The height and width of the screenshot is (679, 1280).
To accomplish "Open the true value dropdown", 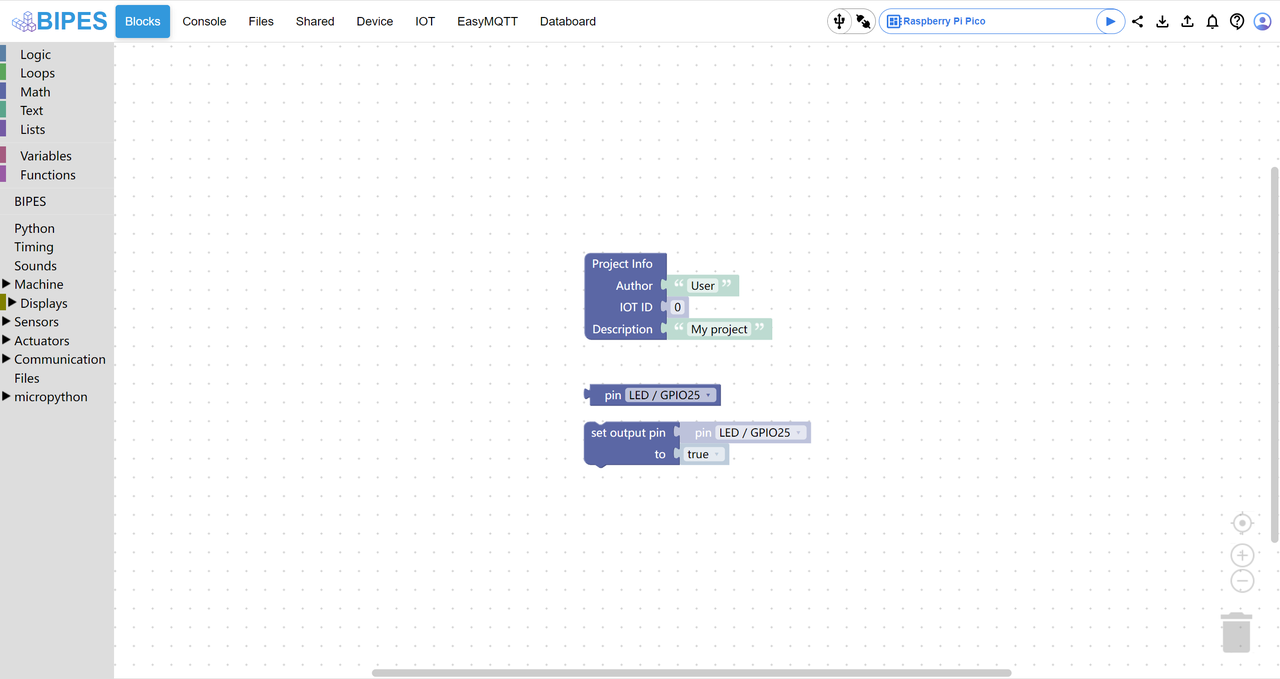I will point(704,454).
